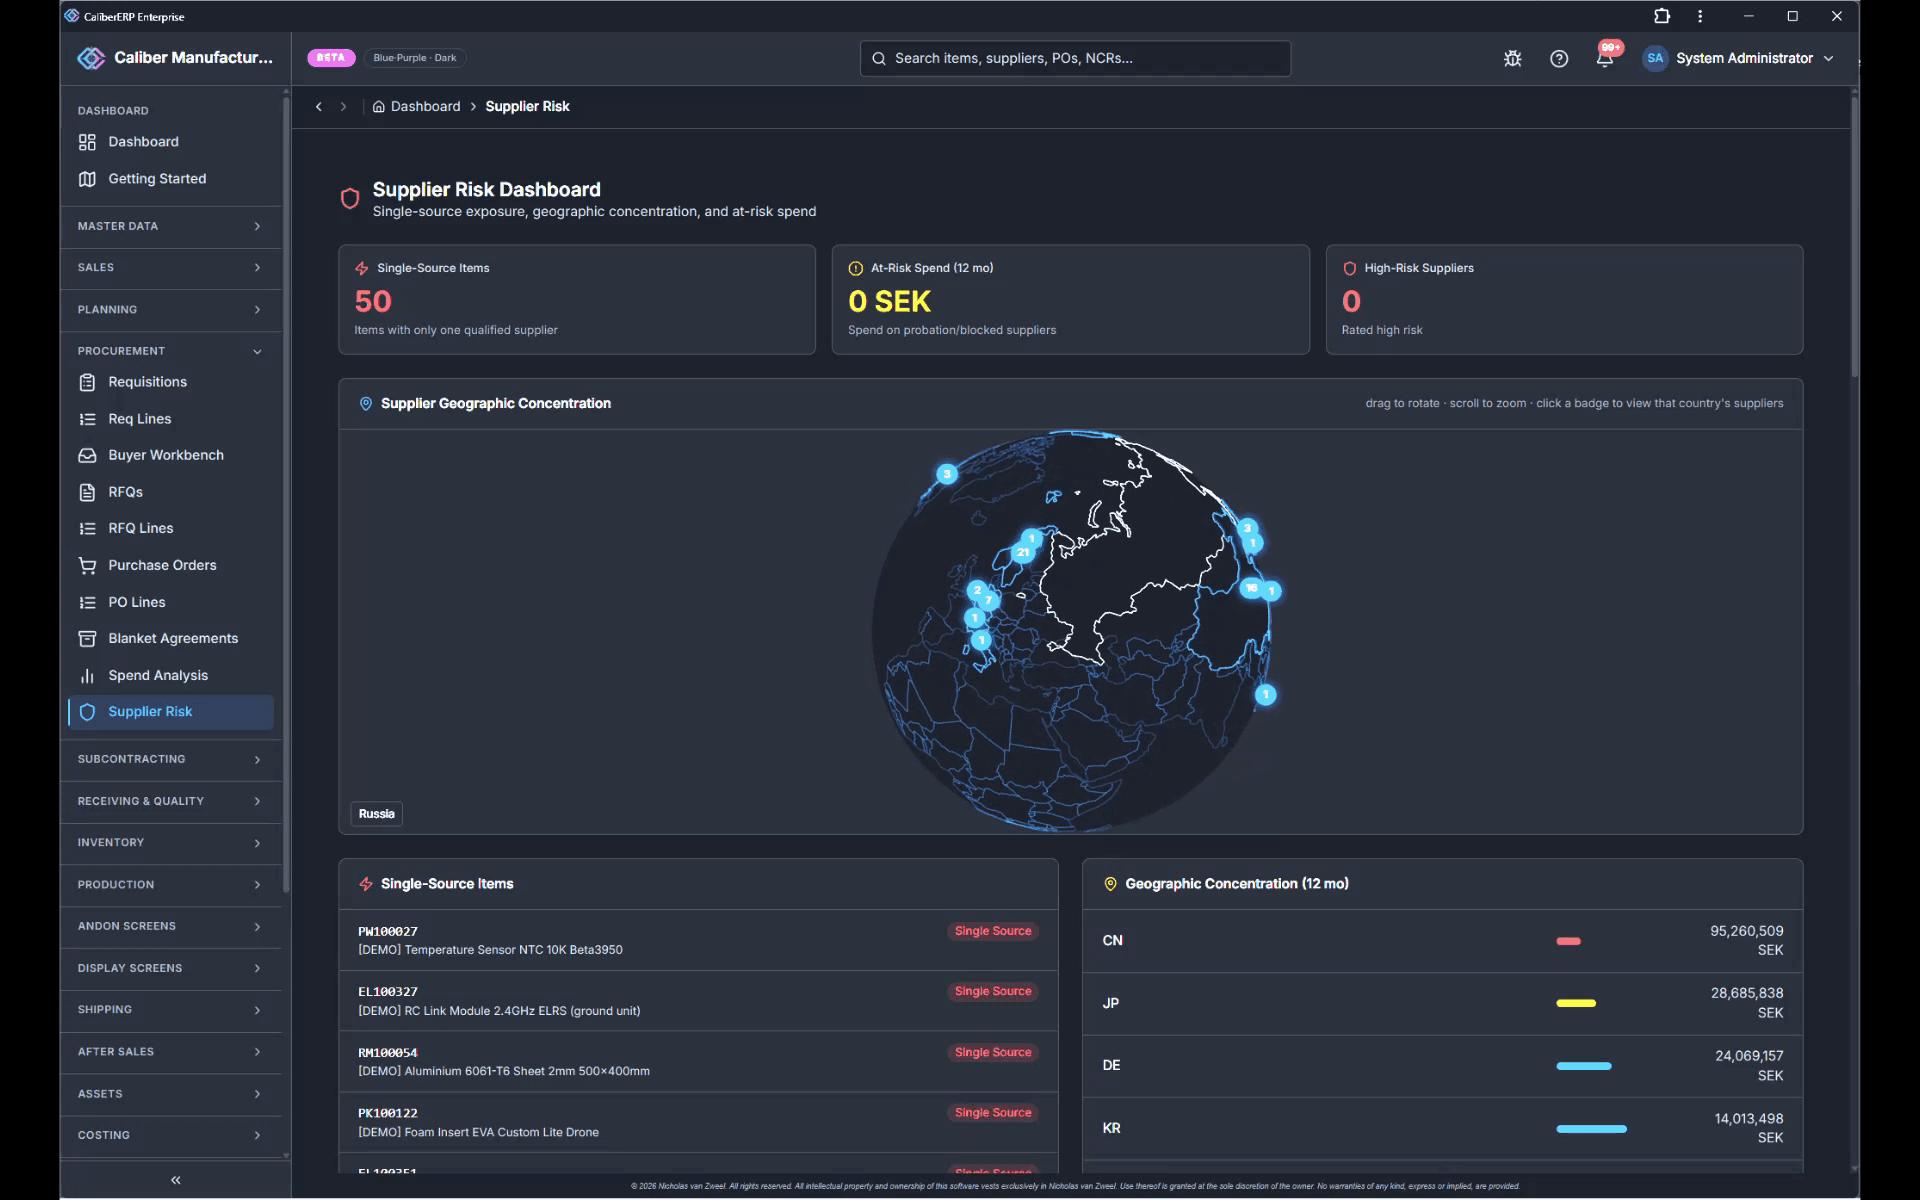Open PO Lines in the sidebar
Image resolution: width=1920 pixels, height=1200 pixels.
pyautogui.click(x=170, y=602)
